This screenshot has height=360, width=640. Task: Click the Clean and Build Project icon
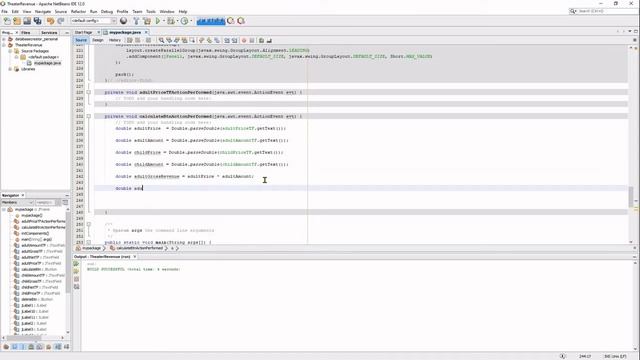point(147,21)
